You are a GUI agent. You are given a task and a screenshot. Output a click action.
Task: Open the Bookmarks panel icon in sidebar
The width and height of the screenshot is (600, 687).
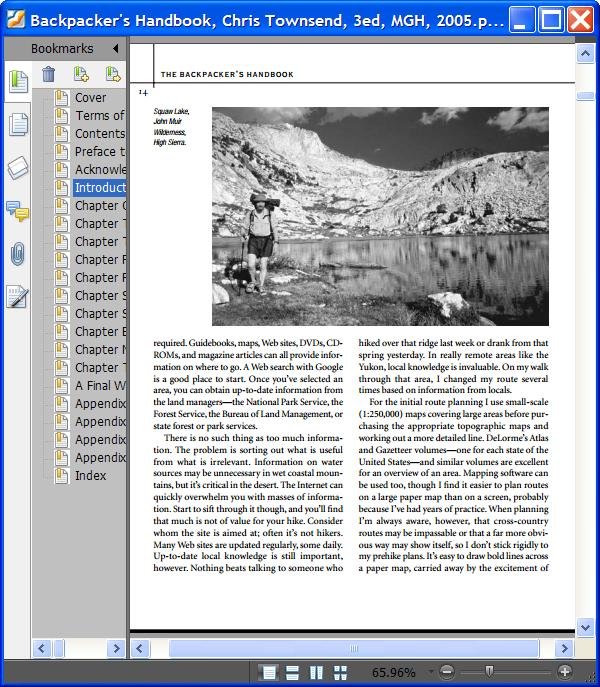pos(18,81)
